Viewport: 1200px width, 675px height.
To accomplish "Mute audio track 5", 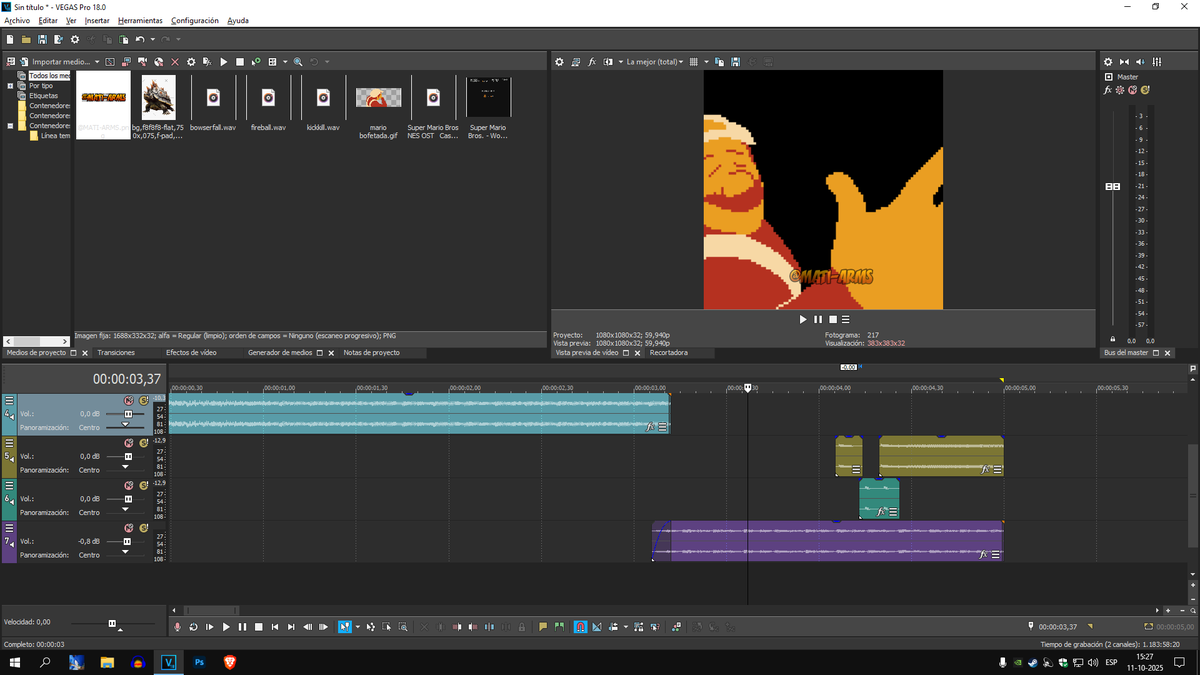I will (x=129, y=442).
